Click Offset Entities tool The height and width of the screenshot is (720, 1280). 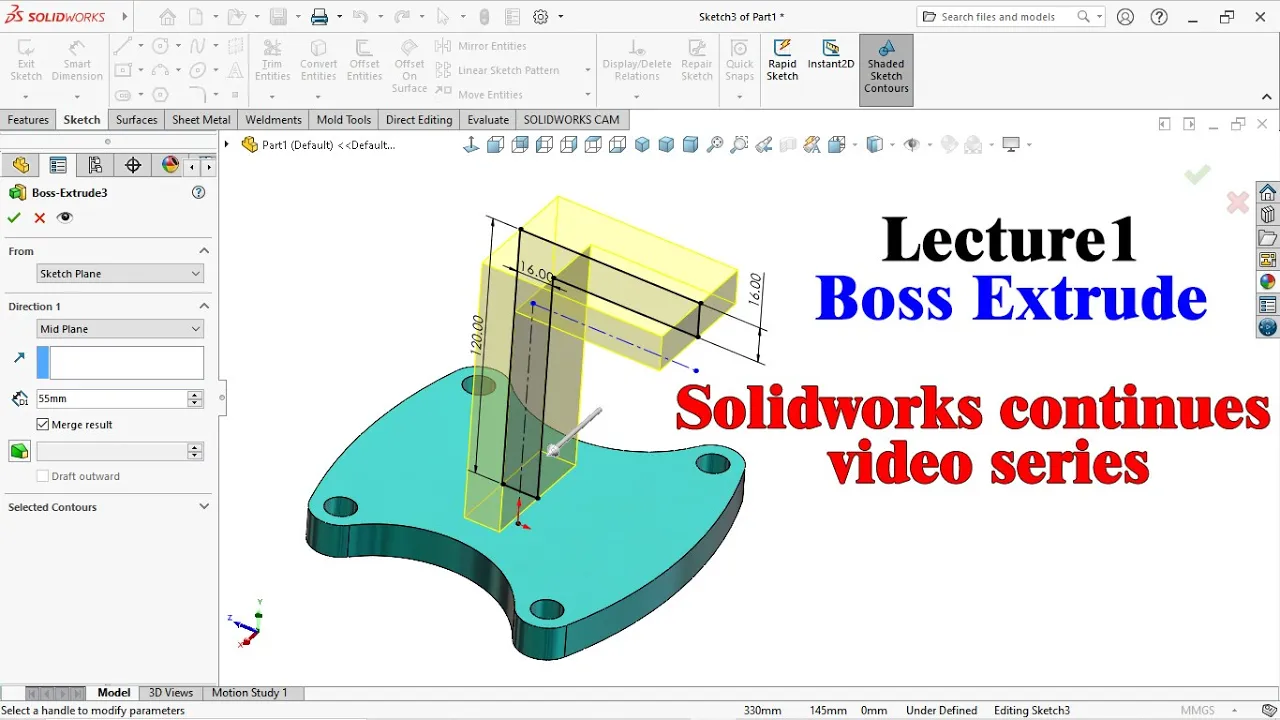pos(364,60)
